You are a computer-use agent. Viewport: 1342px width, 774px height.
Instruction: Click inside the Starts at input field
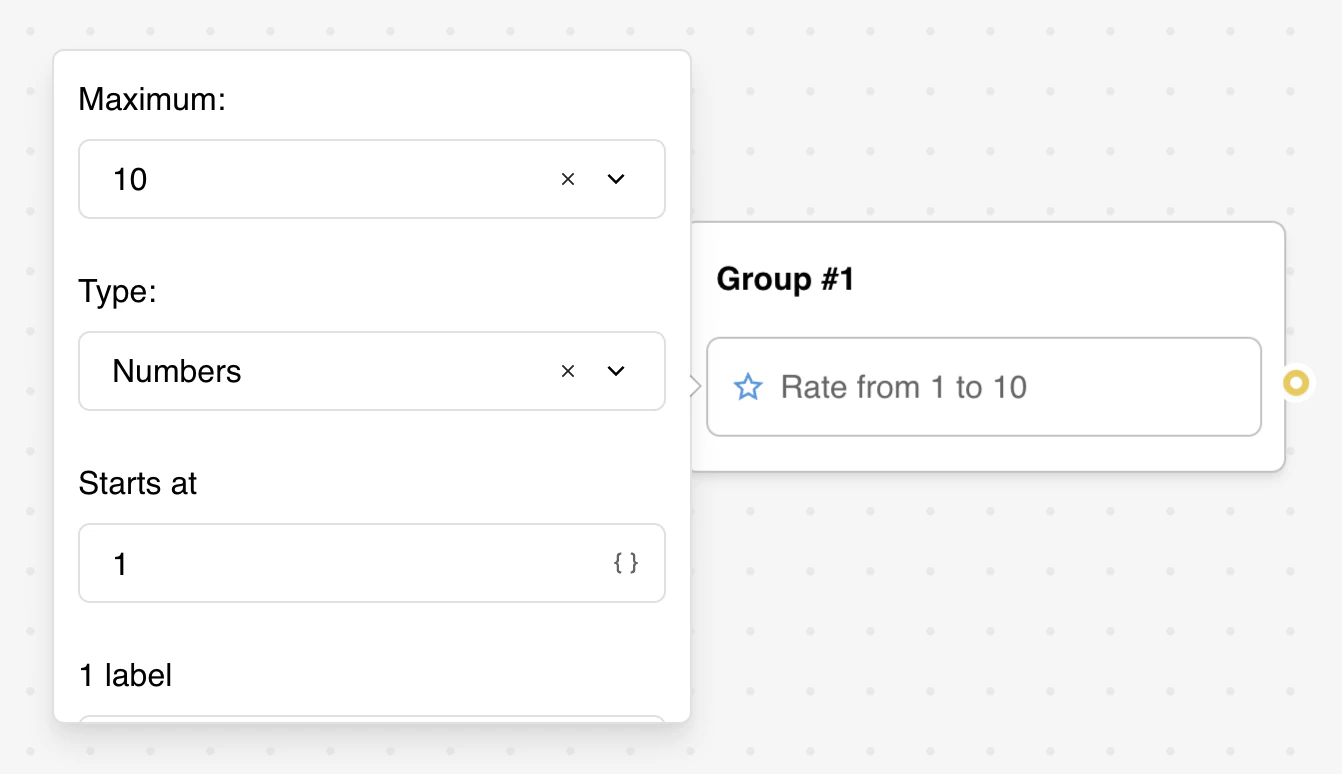(x=300, y=563)
